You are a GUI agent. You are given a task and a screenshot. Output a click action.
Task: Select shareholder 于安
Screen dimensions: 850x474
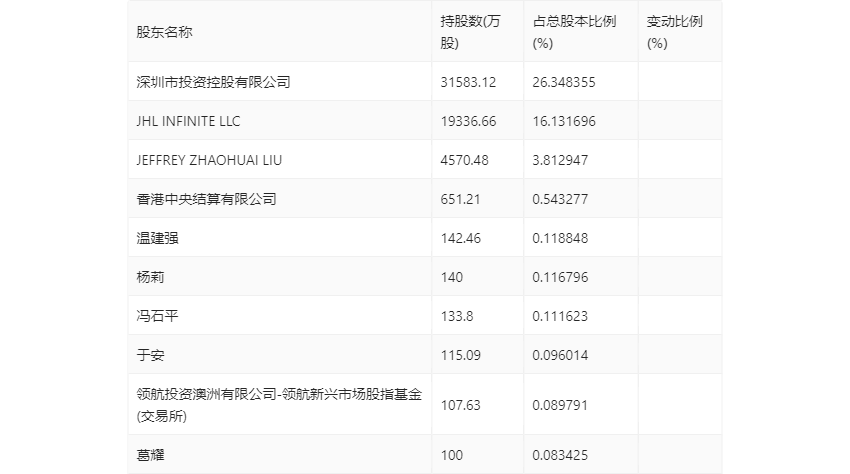(150, 355)
